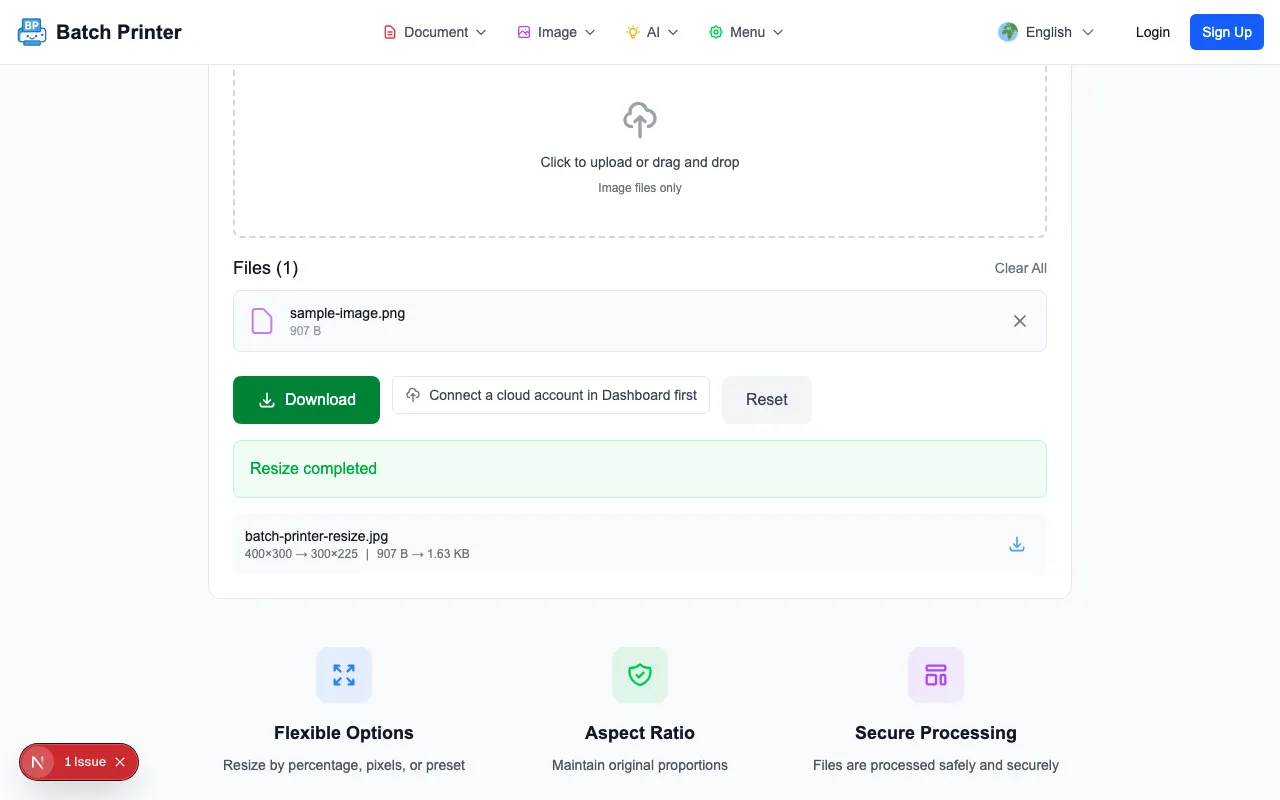Click the Image menu chevron arrow

click(x=590, y=32)
